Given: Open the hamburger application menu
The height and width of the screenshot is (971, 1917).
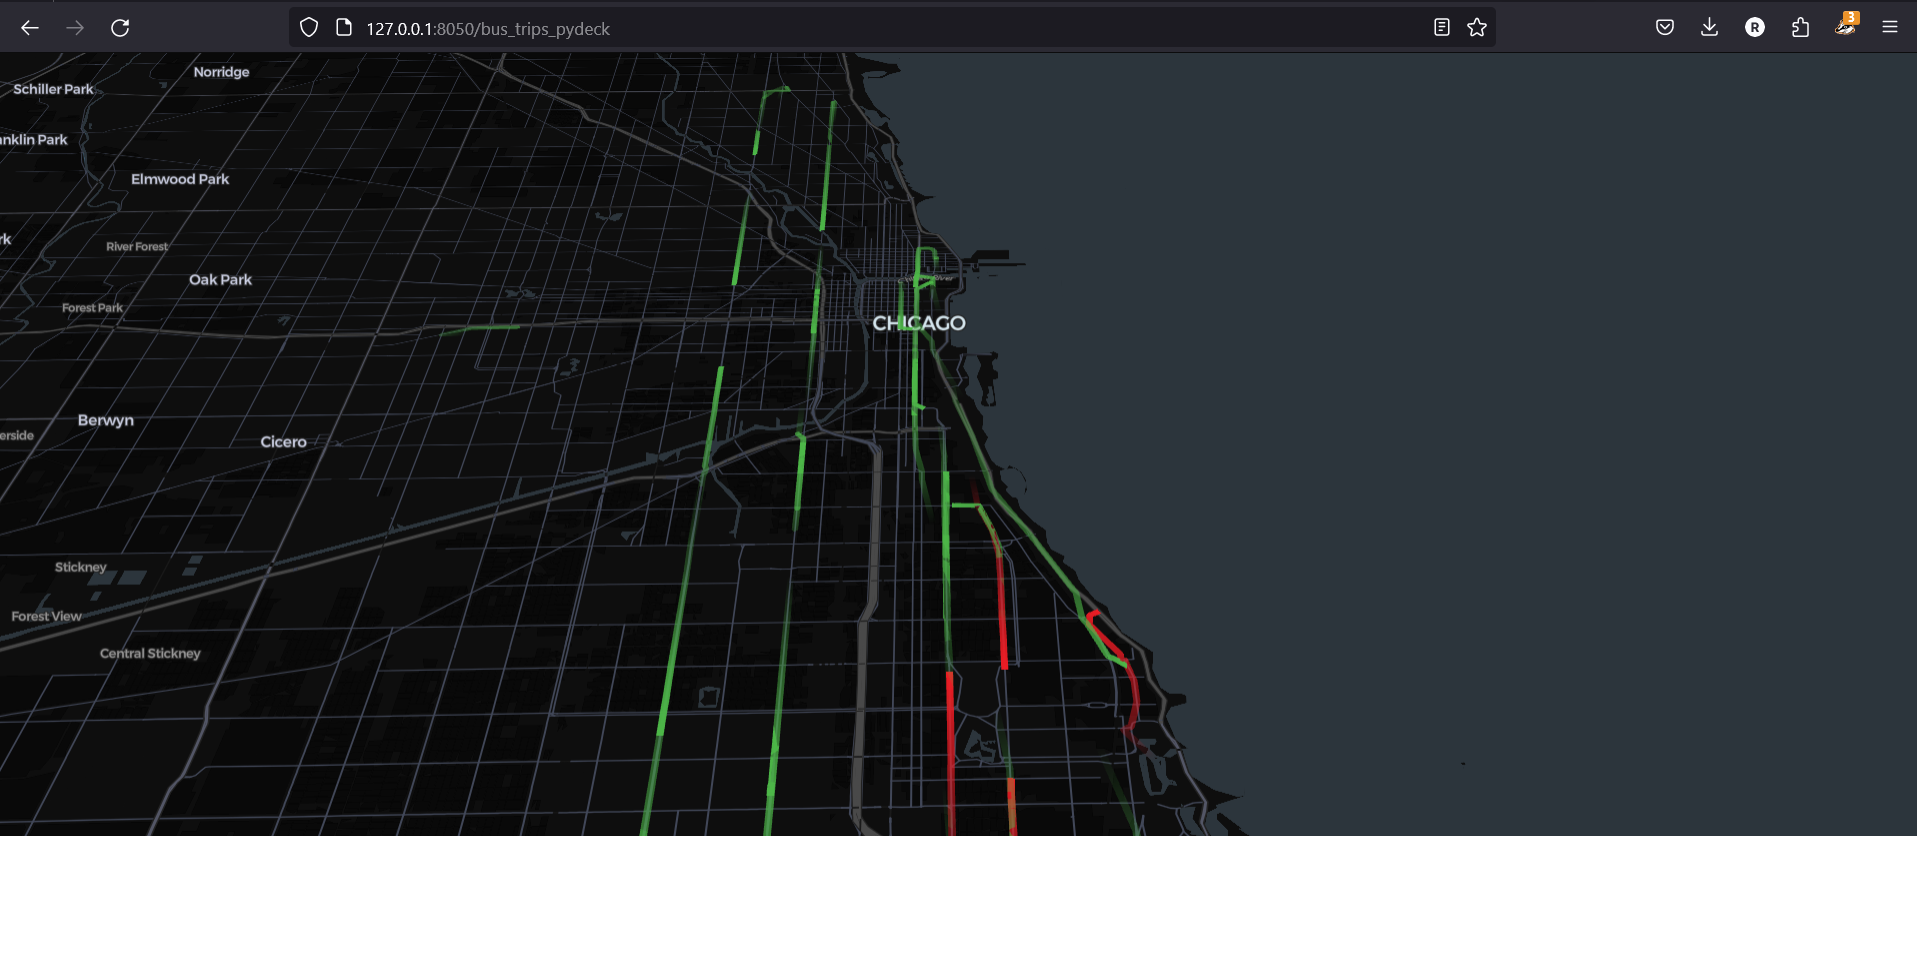Looking at the screenshot, I should 1889,27.
